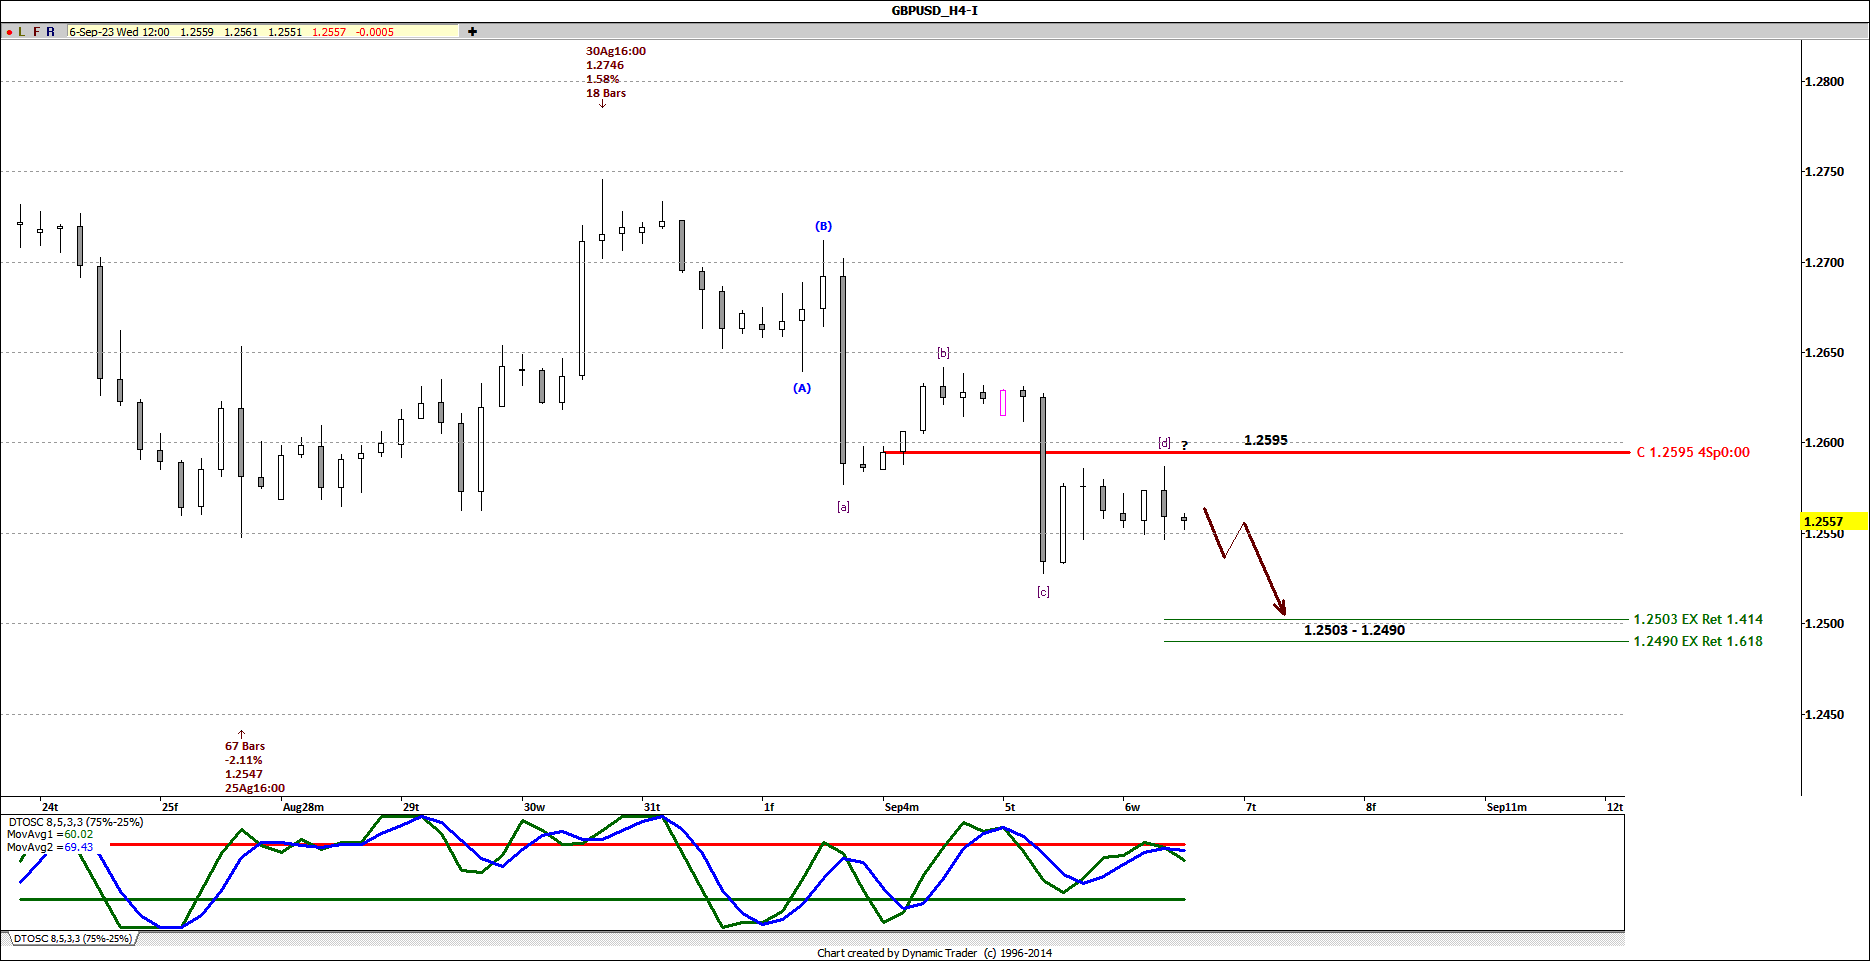Click the 1.2503 EX Ret 1.414 label

point(1698,619)
